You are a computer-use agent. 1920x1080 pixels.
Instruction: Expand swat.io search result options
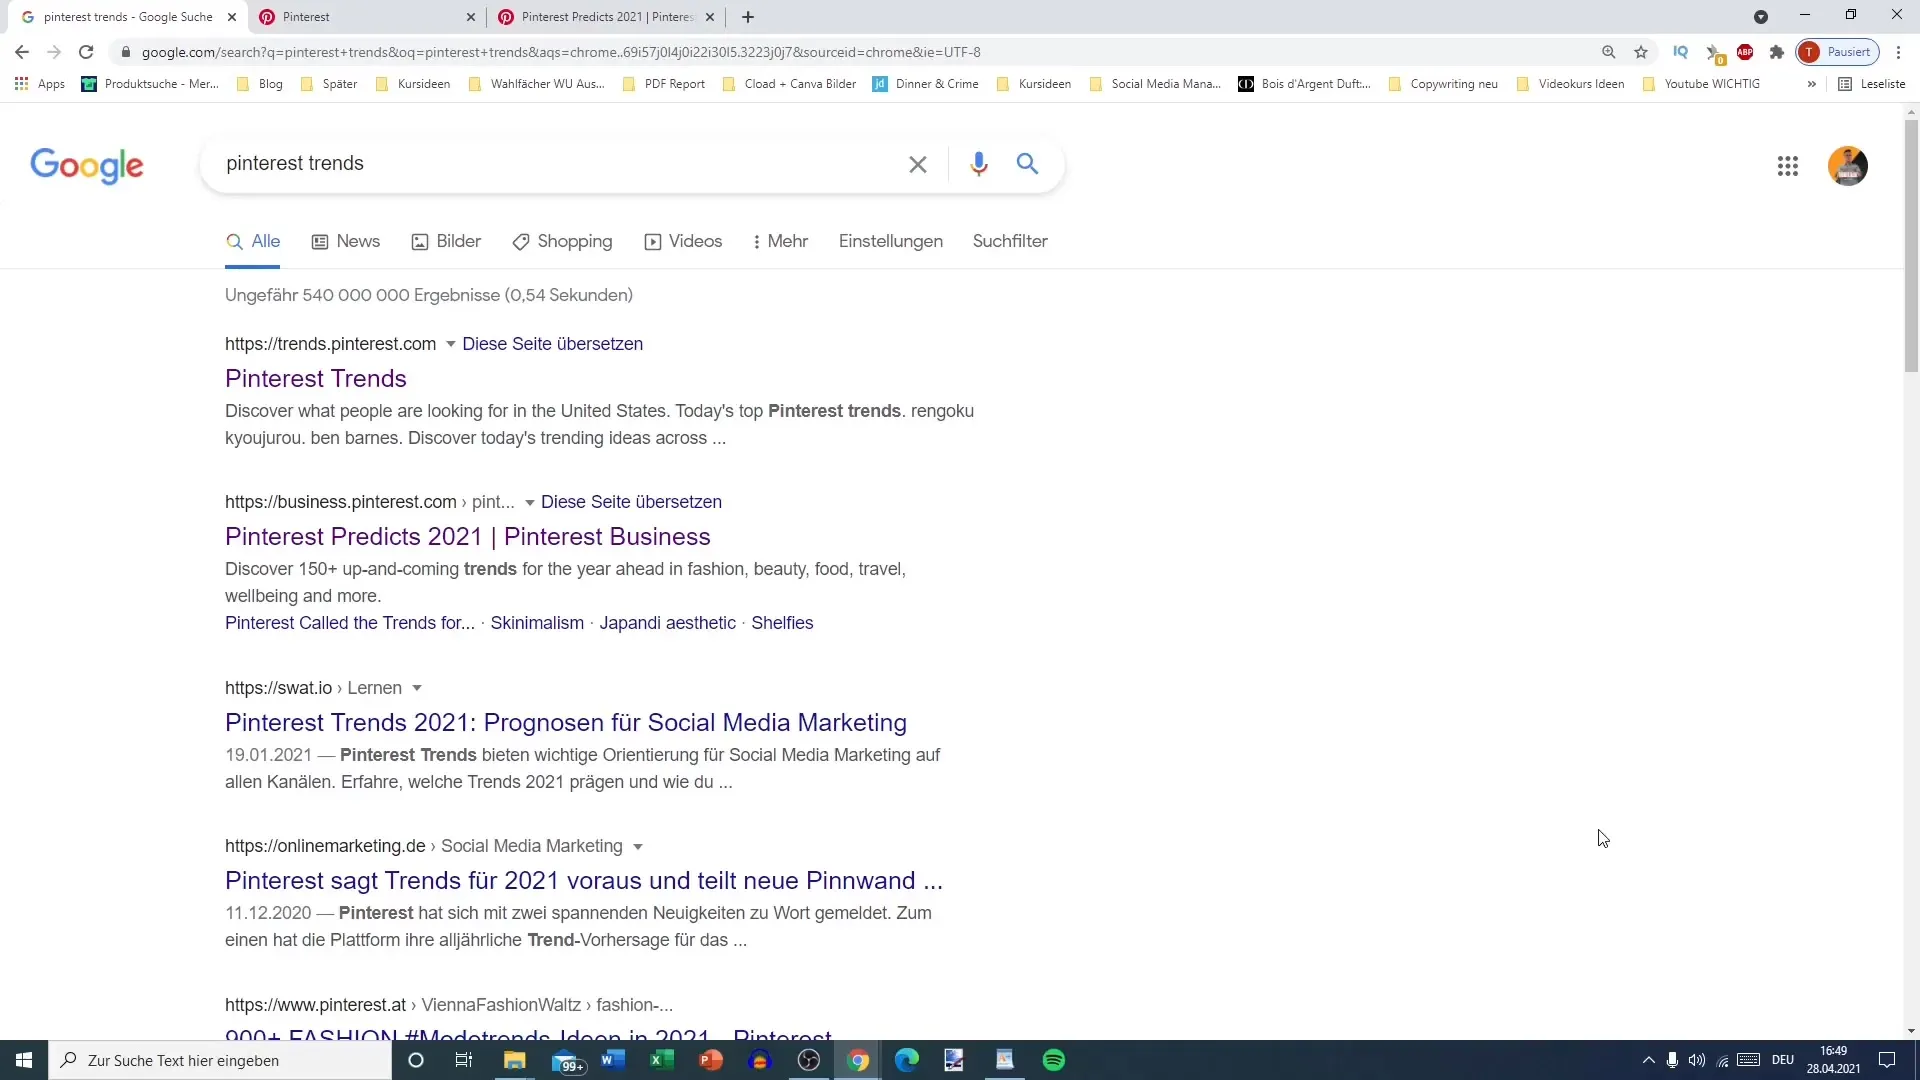tap(419, 687)
